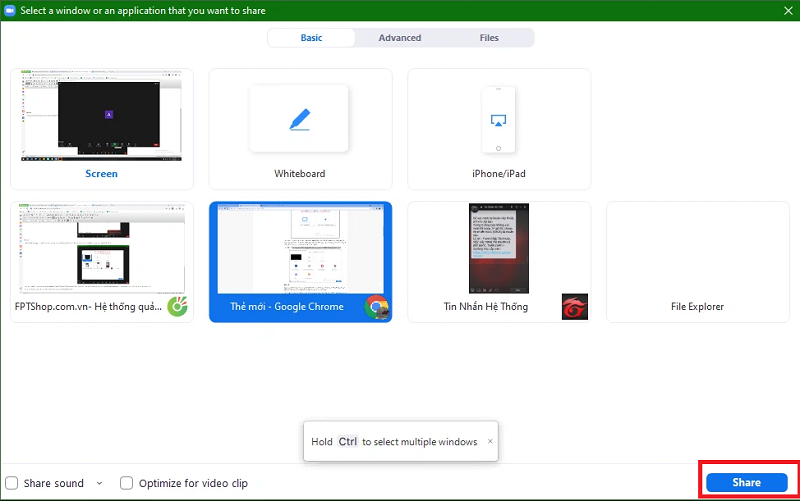Select the Screen thumbnail to share
The image size is (800, 501).
(101, 128)
